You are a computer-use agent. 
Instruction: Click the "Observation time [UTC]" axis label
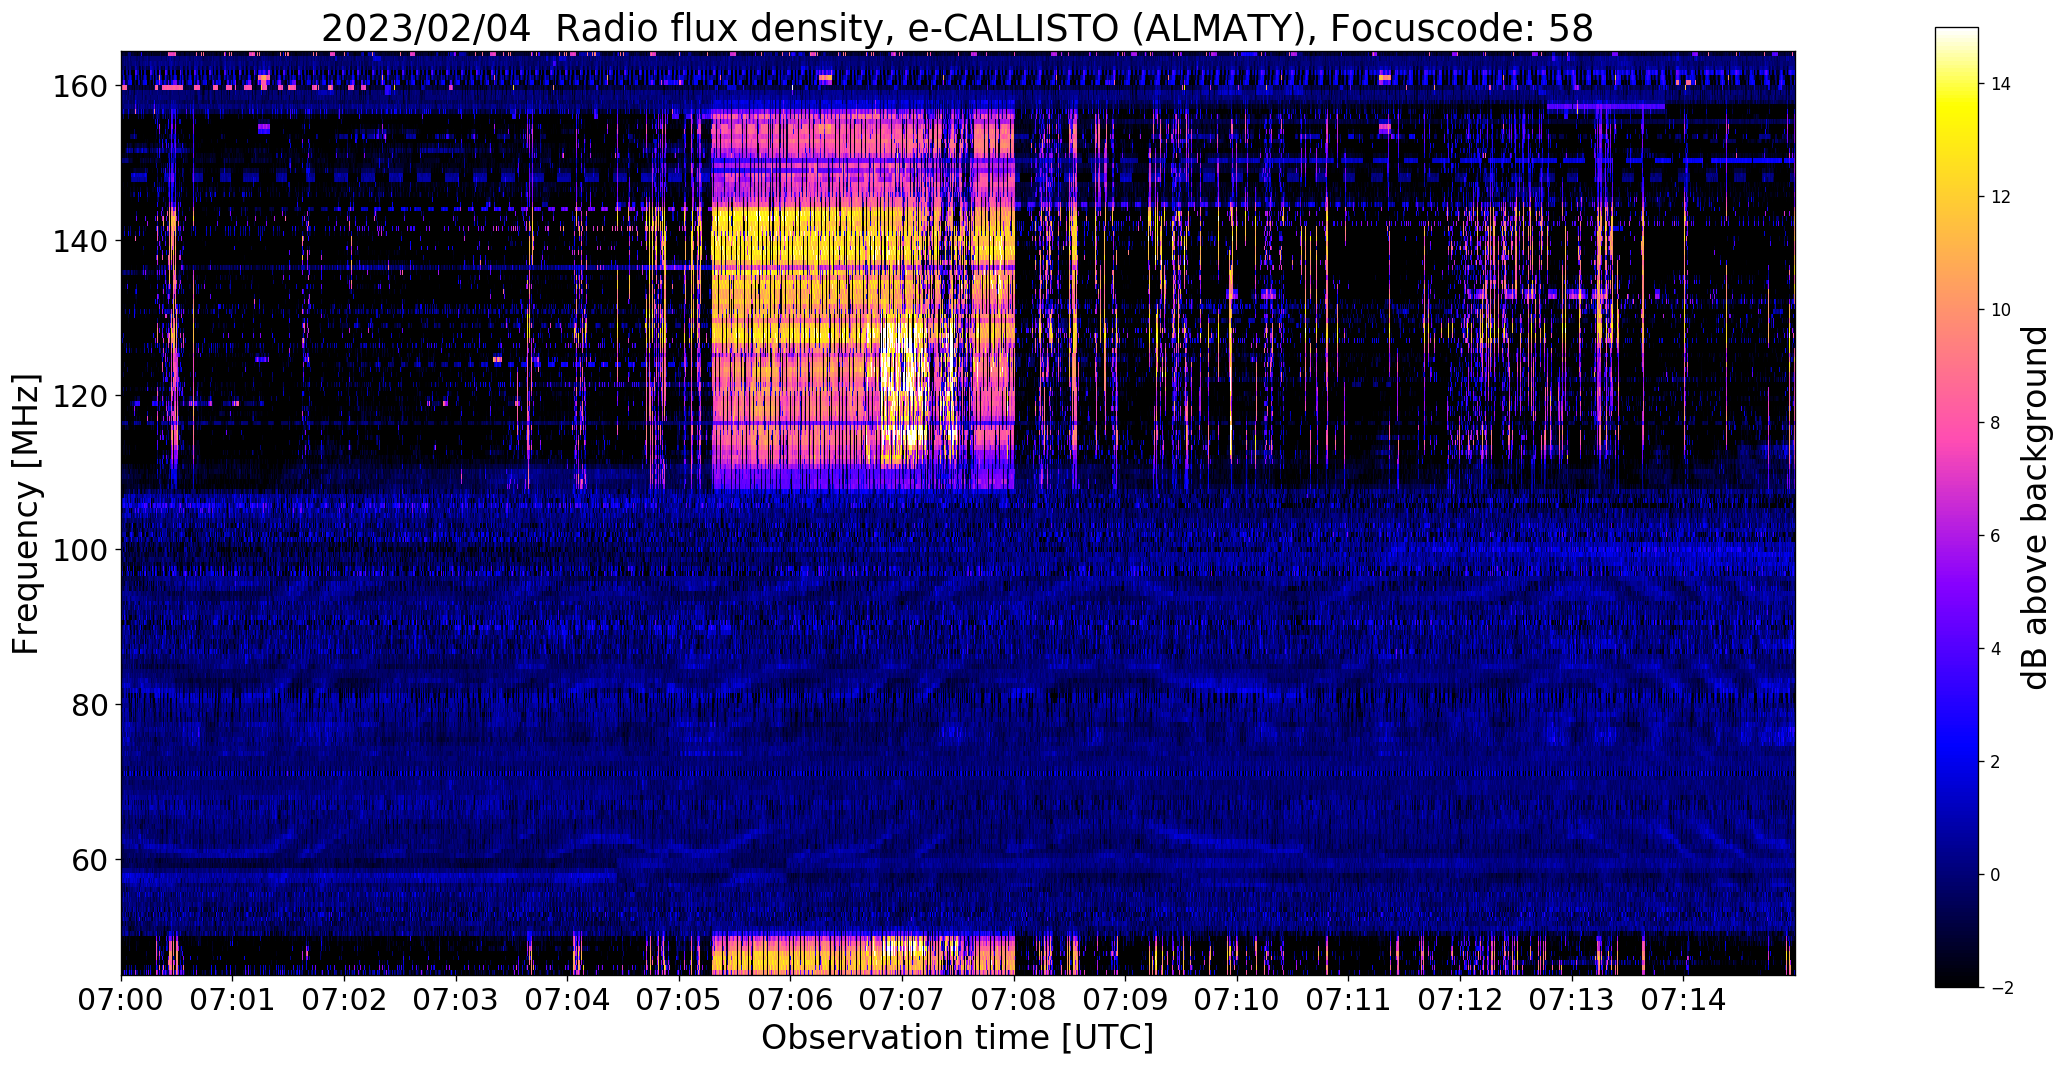(x=957, y=1038)
